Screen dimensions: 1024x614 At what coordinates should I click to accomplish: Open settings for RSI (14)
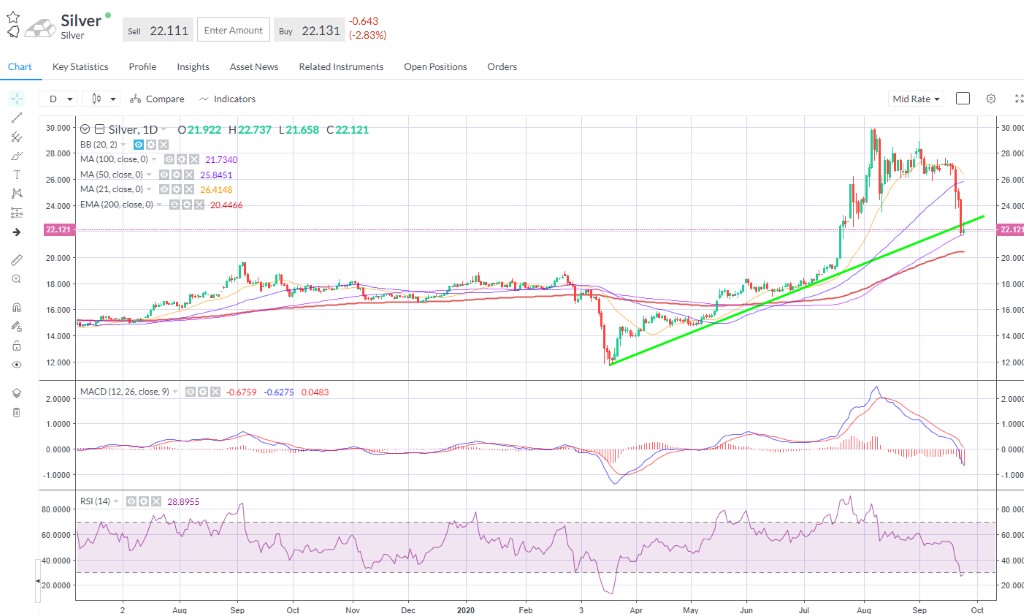tap(143, 501)
